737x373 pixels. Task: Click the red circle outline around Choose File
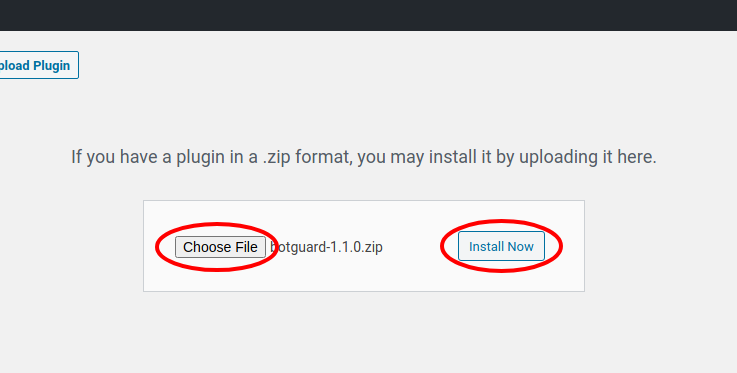pos(159,247)
